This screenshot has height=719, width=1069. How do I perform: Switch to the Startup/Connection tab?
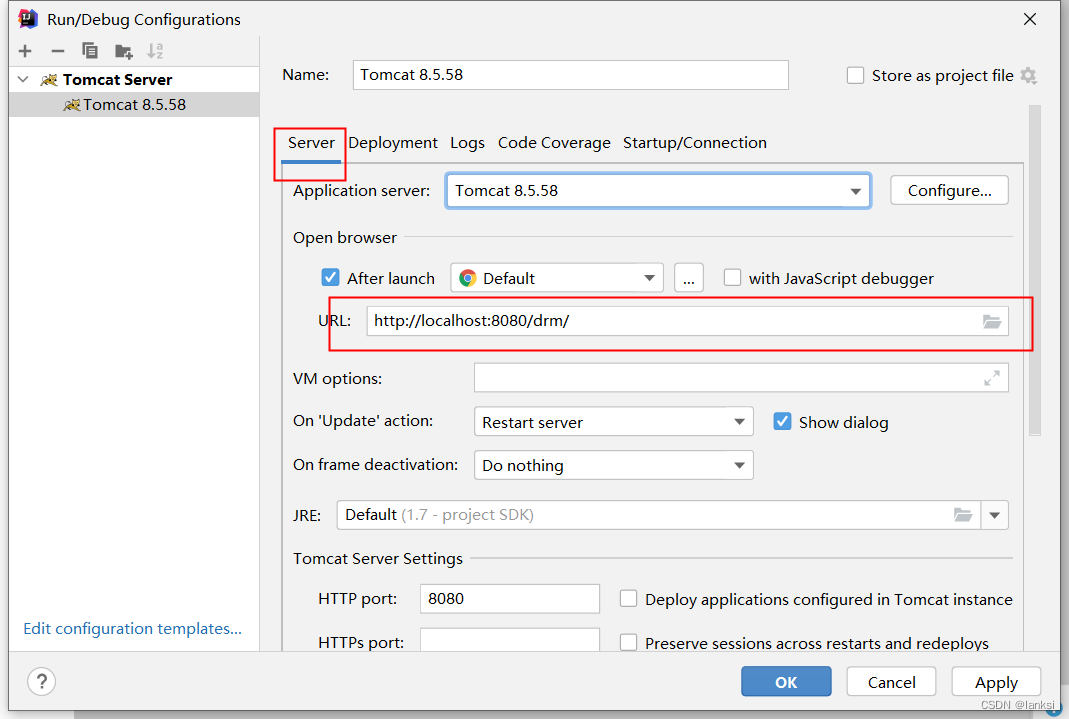tap(694, 142)
